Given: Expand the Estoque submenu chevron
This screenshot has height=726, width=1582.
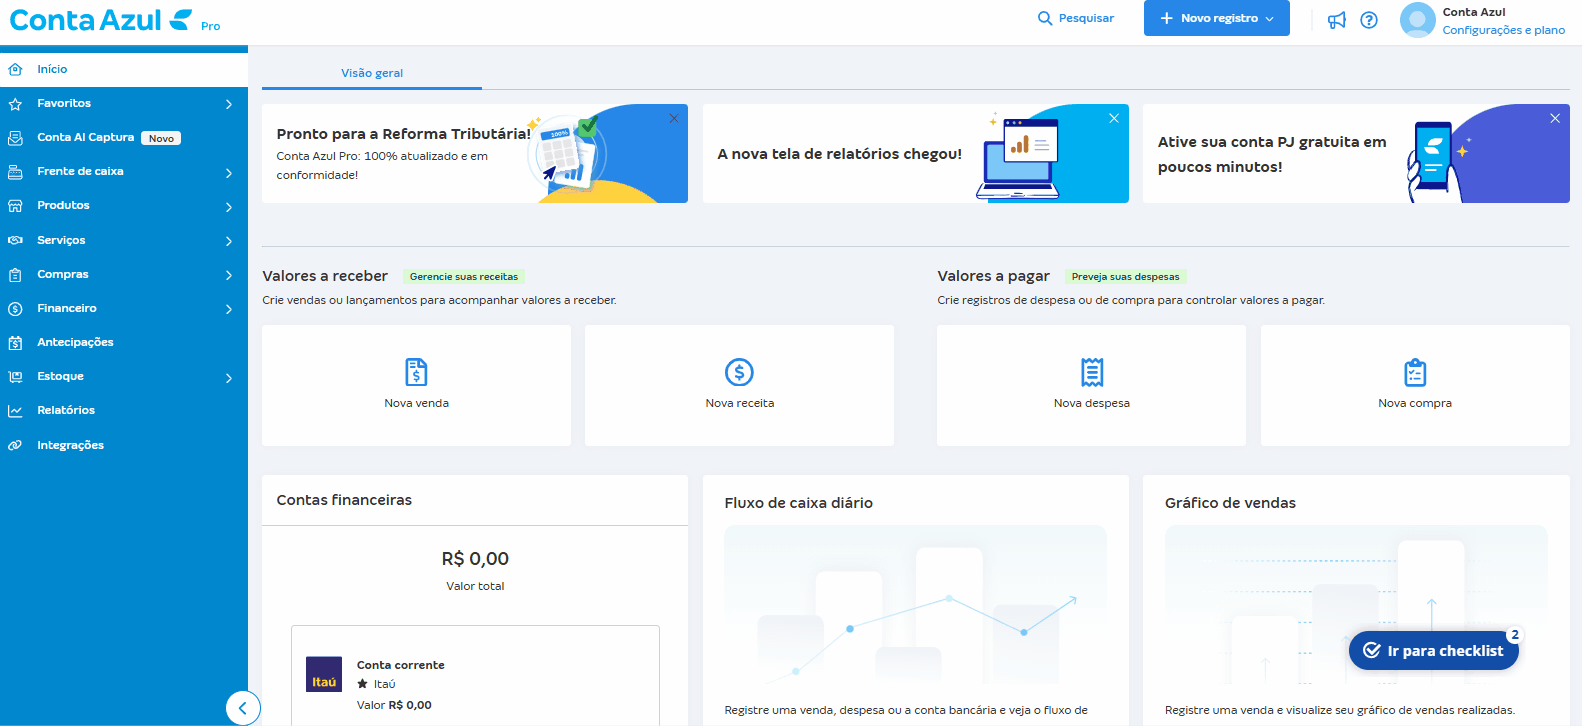Looking at the screenshot, I should tap(229, 377).
